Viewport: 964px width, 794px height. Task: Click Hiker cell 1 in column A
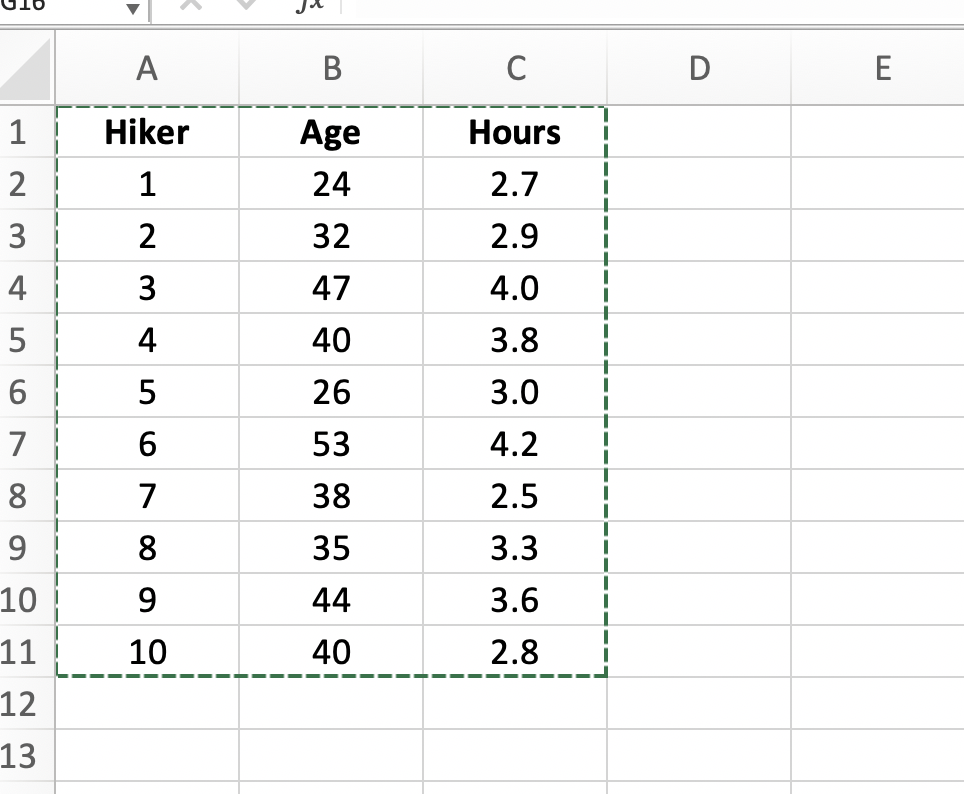[147, 184]
